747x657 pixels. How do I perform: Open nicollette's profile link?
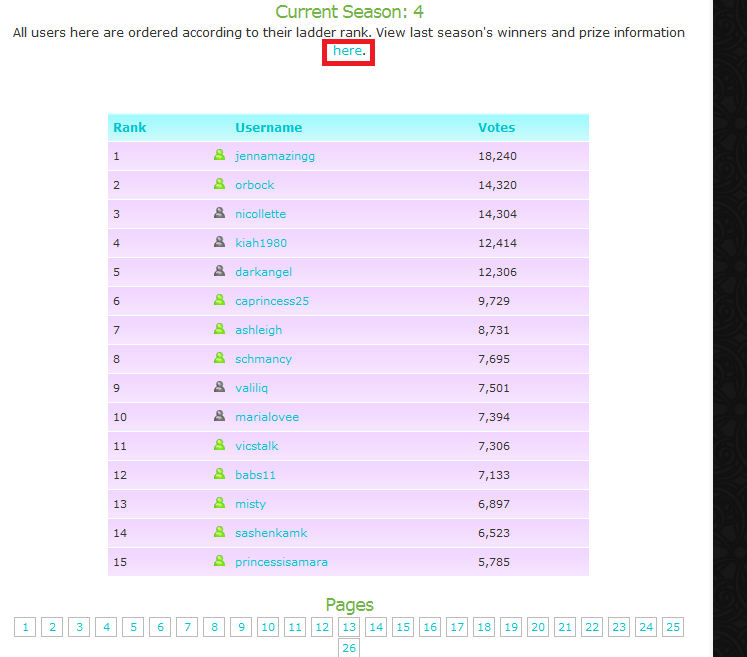tap(261, 214)
